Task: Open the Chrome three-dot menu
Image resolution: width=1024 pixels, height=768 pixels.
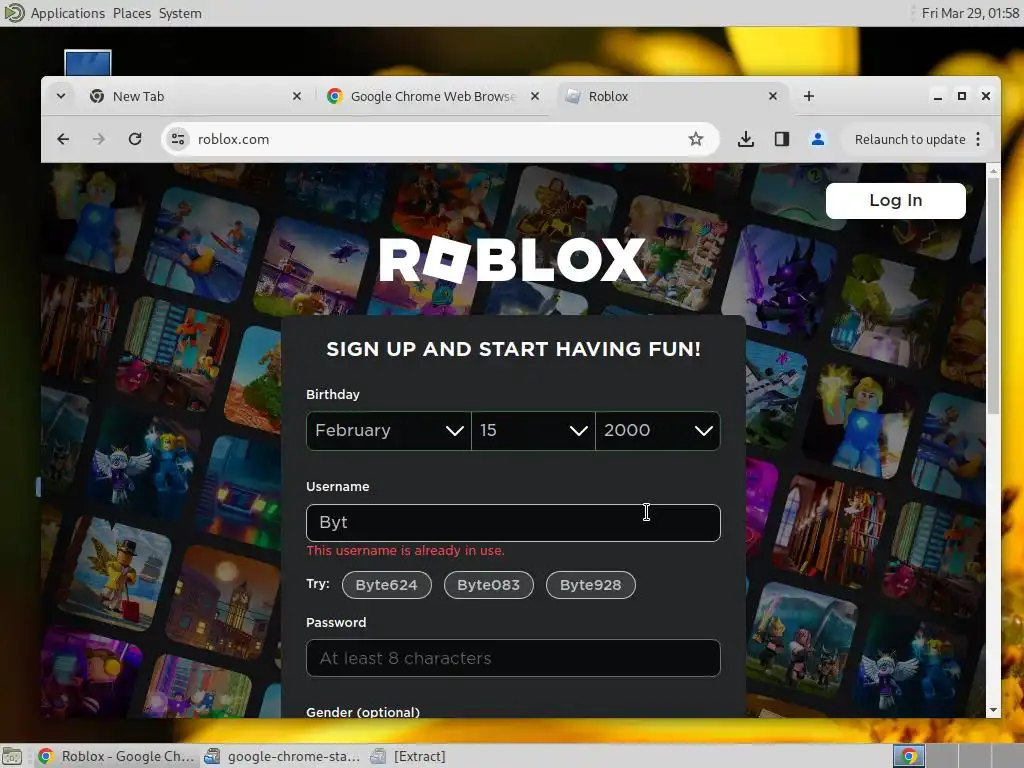Action: click(x=978, y=139)
